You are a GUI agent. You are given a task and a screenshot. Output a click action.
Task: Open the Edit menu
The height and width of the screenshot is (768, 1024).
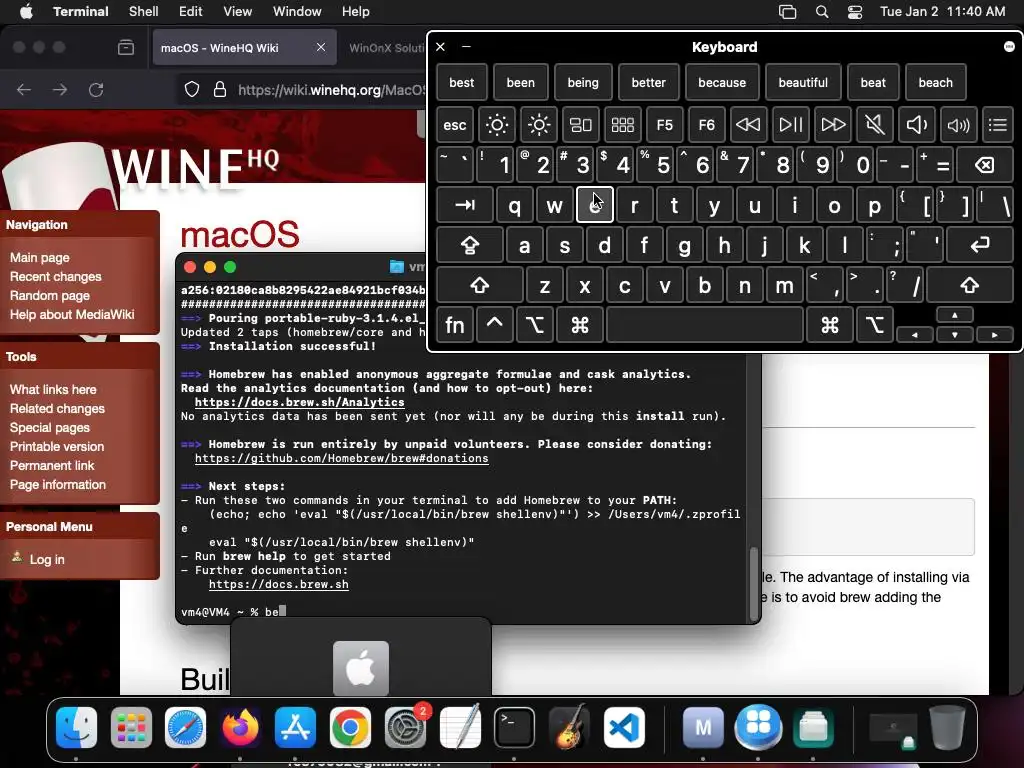tap(191, 12)
